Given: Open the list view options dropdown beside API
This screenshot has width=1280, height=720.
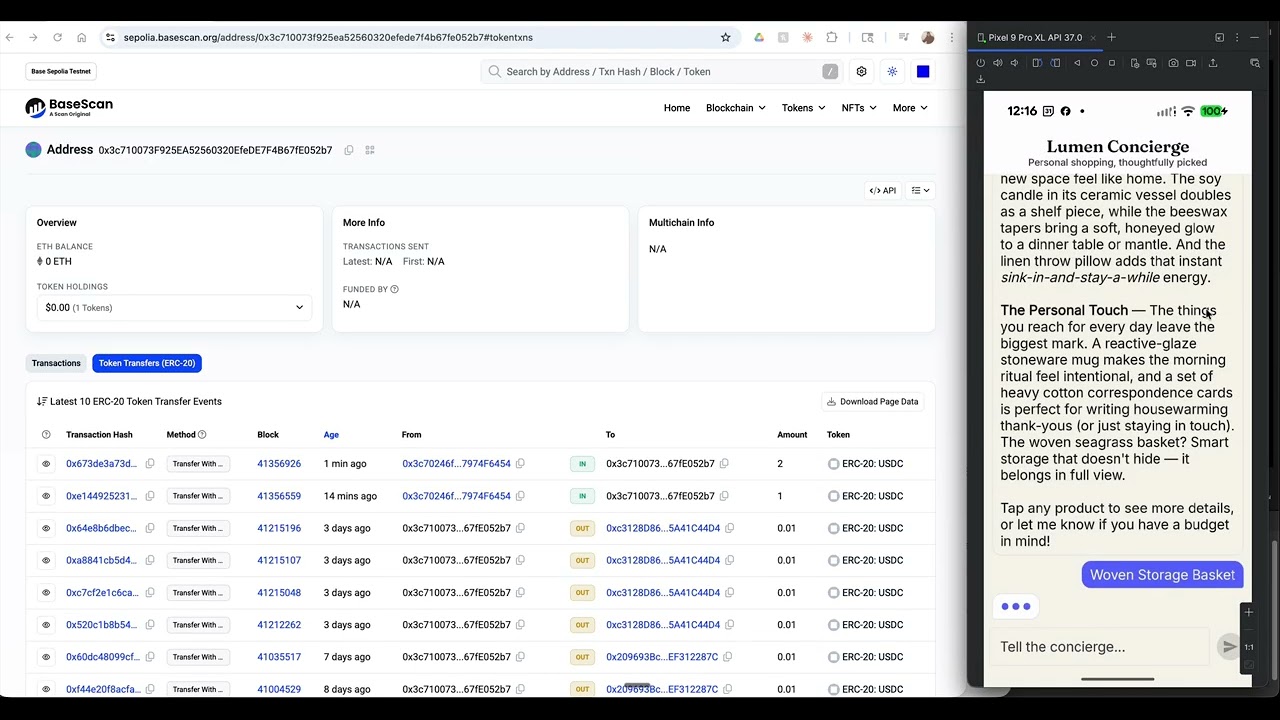Looking at the screenshot, I should 920,190.
